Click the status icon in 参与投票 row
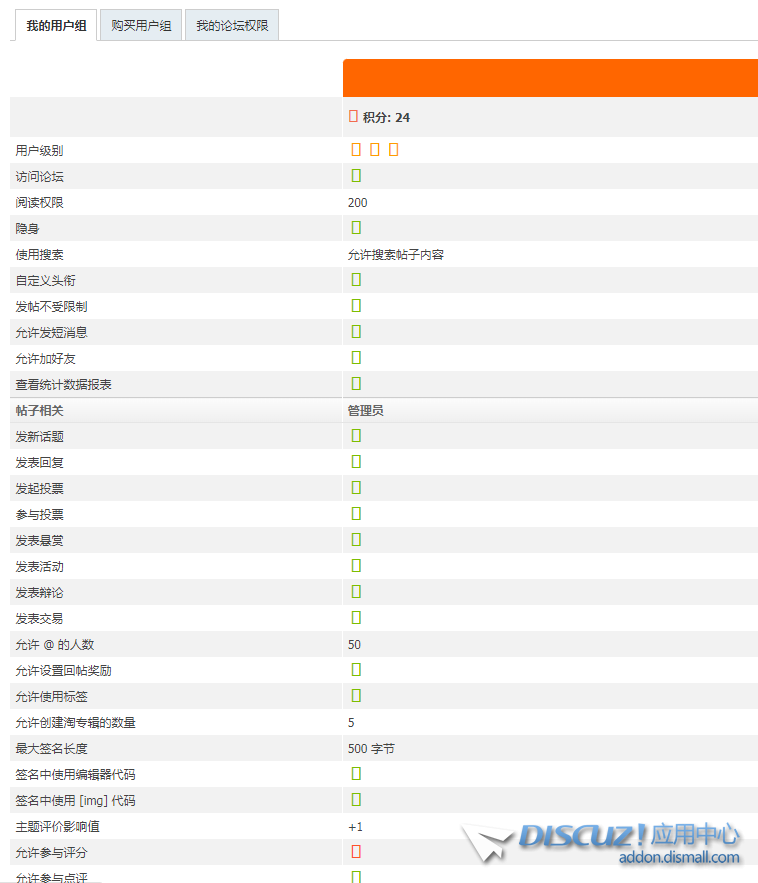The width and height of the screenshot is (758, 883). 356,514
